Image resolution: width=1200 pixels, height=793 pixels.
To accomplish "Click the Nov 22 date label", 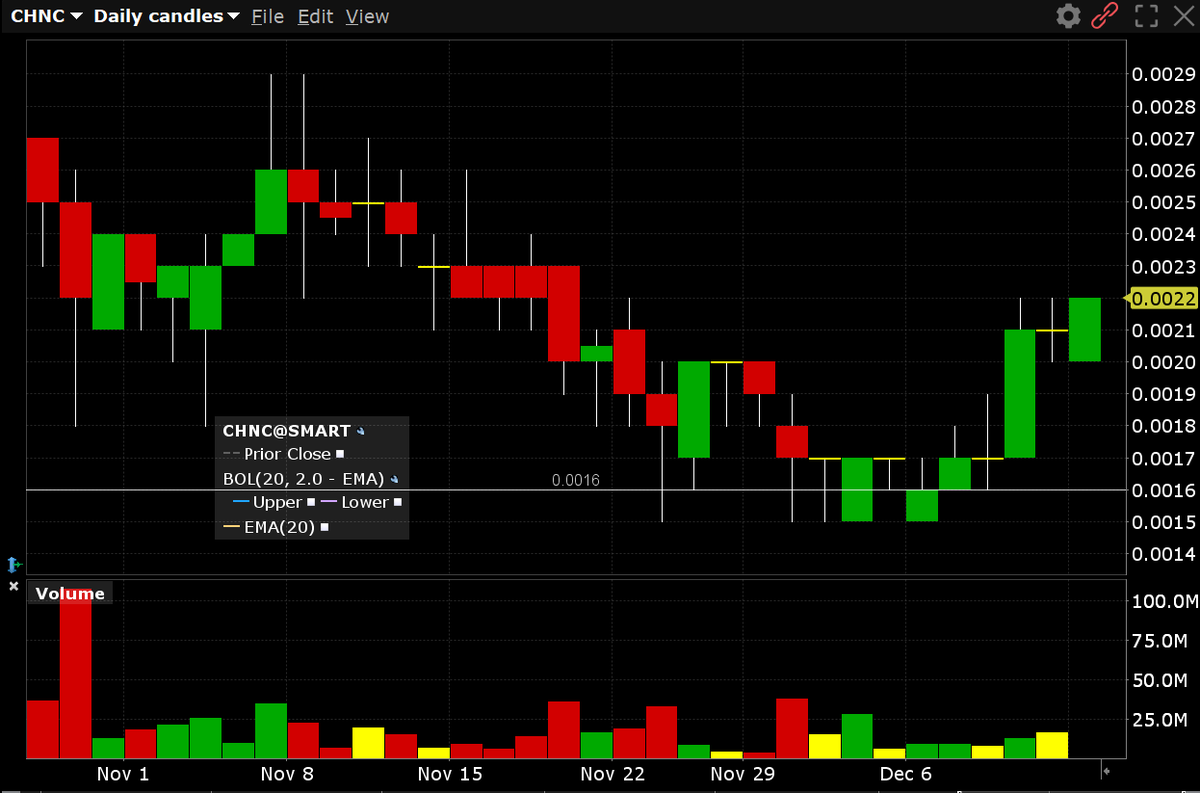I will 612,774.
